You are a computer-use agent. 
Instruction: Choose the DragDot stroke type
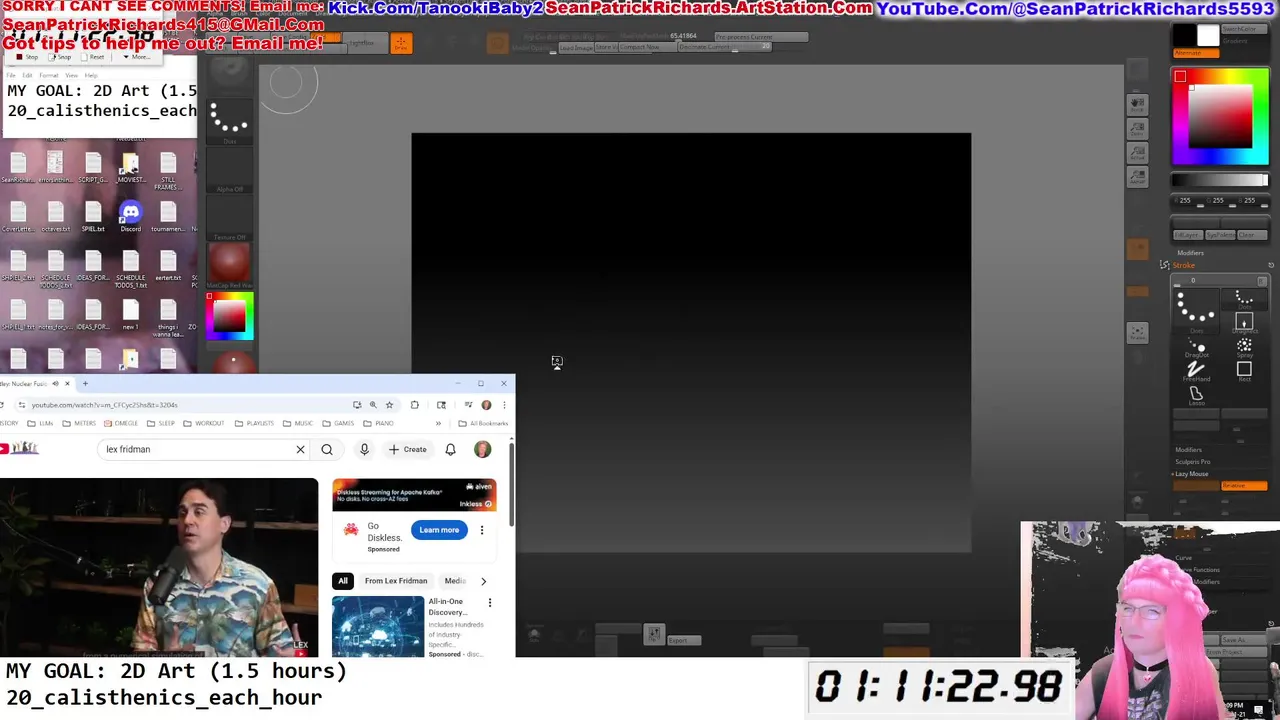[1197, 348]
